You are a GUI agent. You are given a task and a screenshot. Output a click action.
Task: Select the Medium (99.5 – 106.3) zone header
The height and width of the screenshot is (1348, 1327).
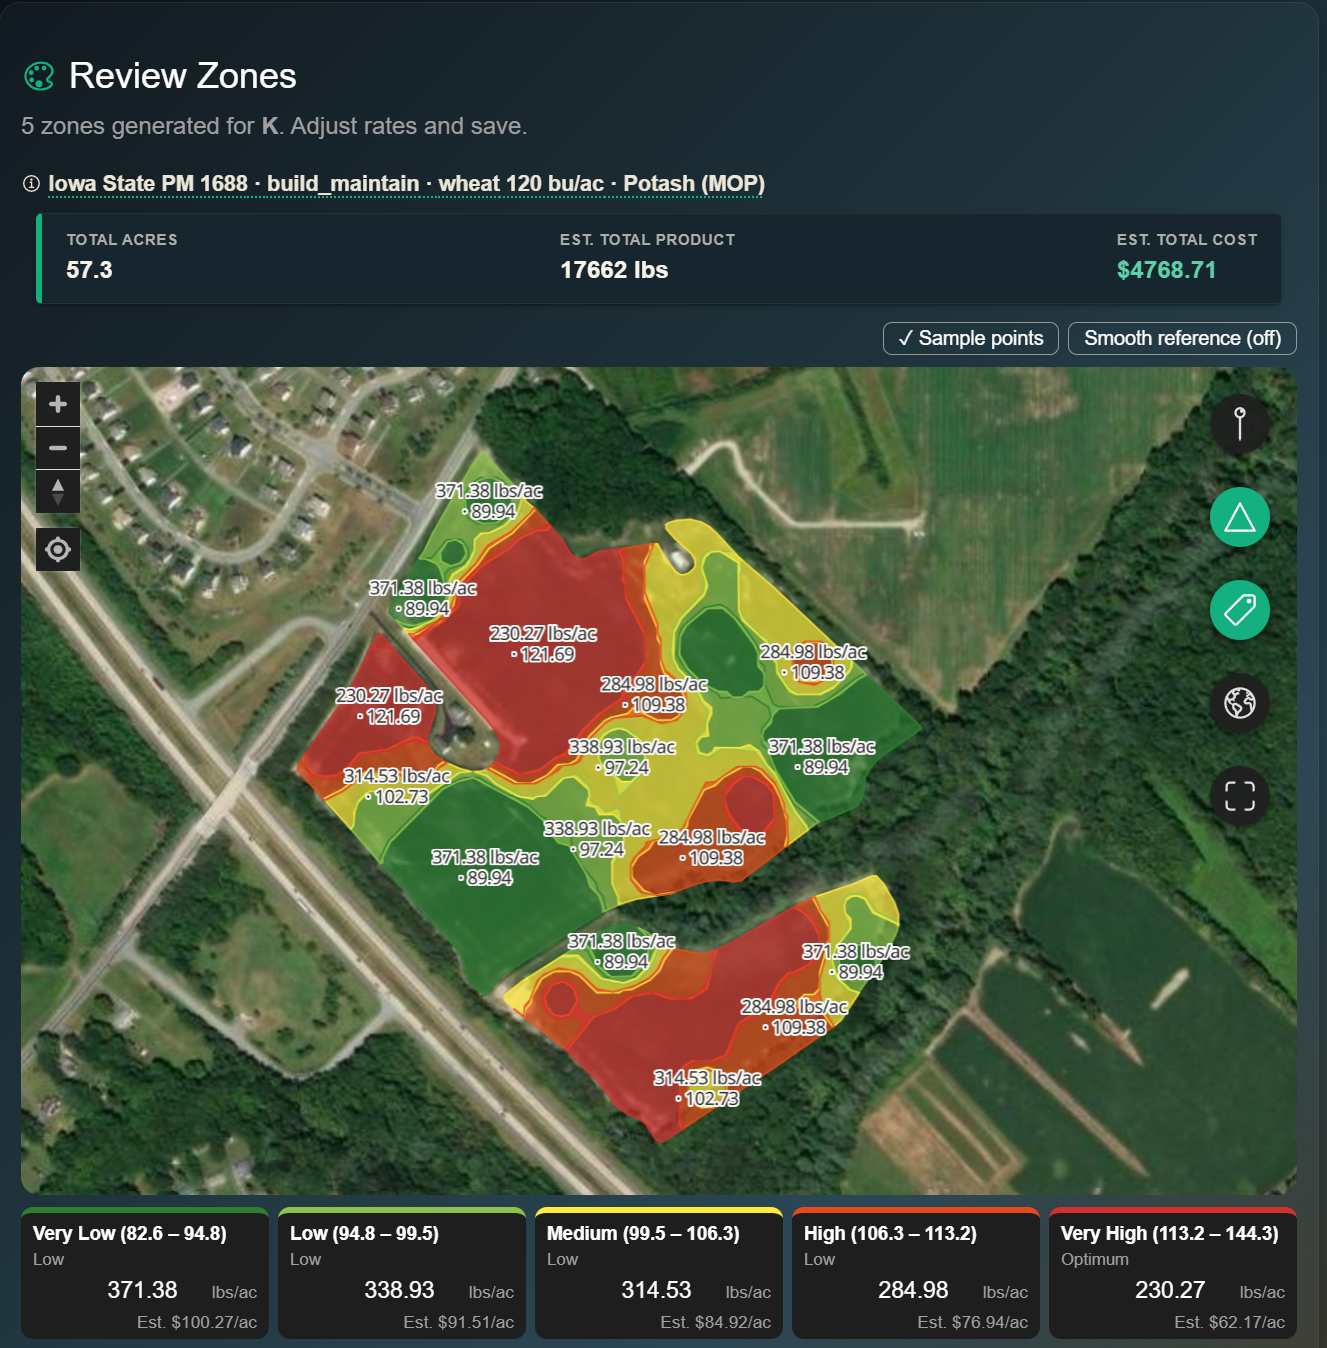(x=643, y=1233)
